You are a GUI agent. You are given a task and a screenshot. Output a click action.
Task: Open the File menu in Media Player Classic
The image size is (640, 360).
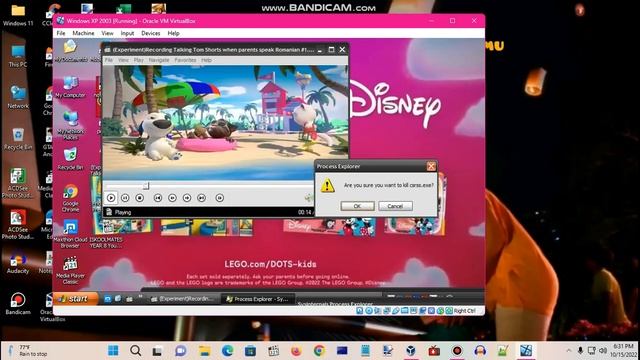coord(109,60)
